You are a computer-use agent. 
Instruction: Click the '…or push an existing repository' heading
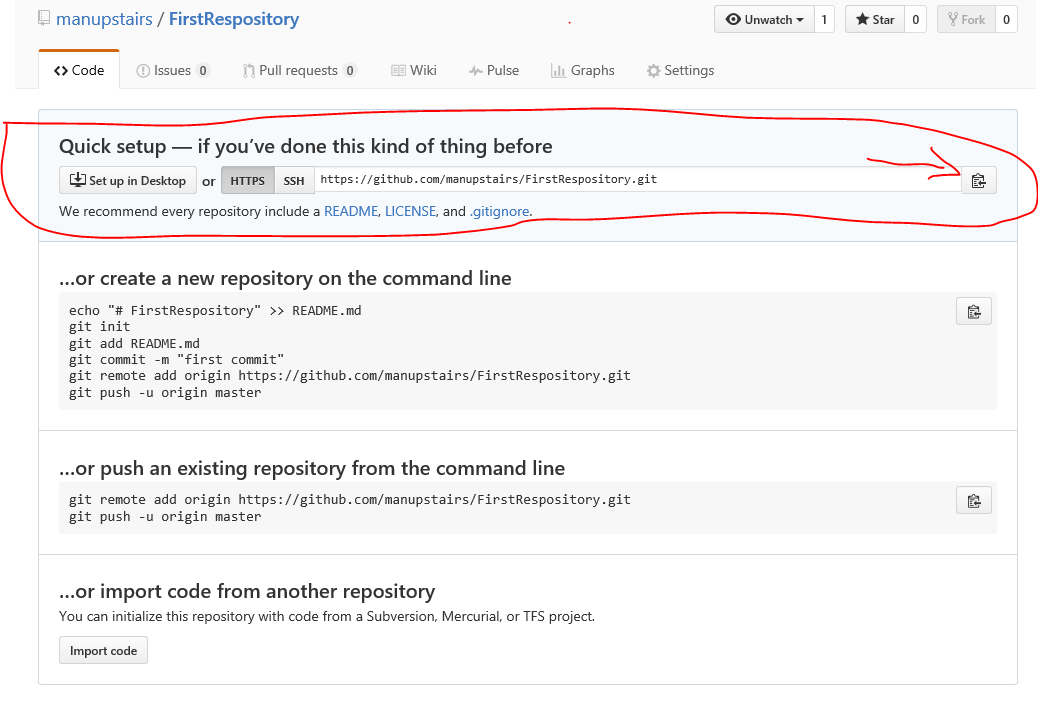coord(312,468)
